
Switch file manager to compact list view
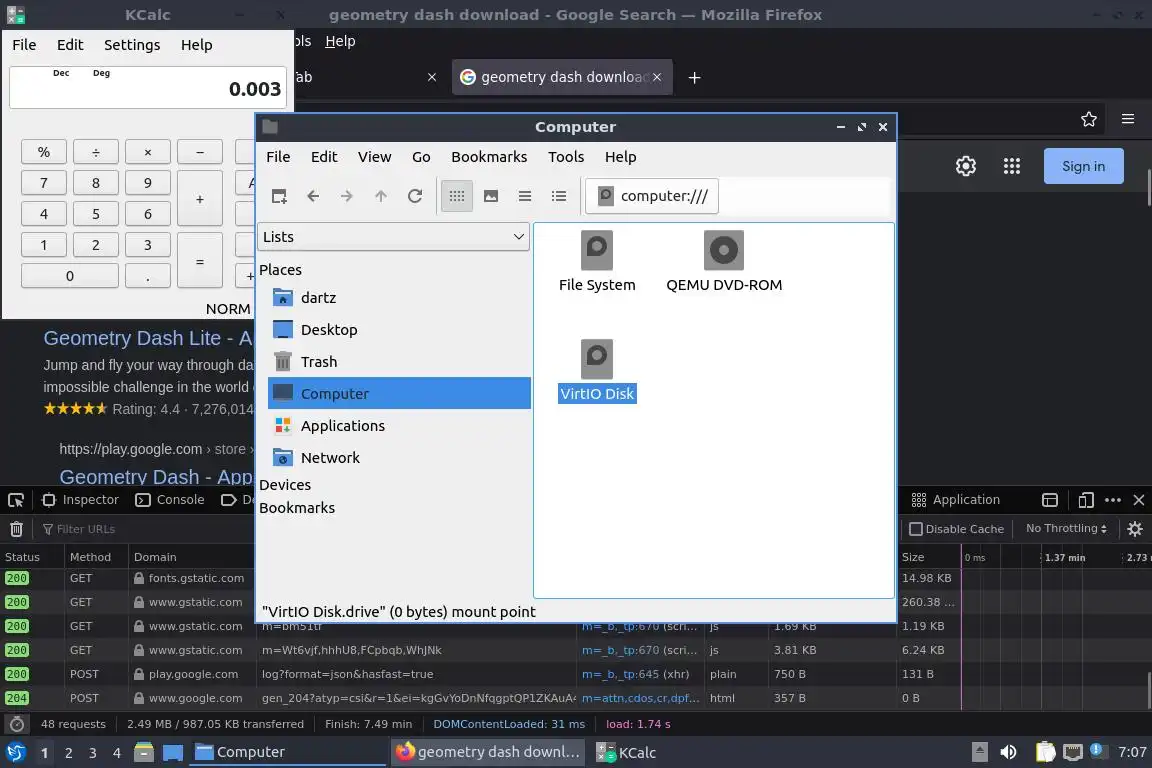pyautogui.click(x=525, y=196)
